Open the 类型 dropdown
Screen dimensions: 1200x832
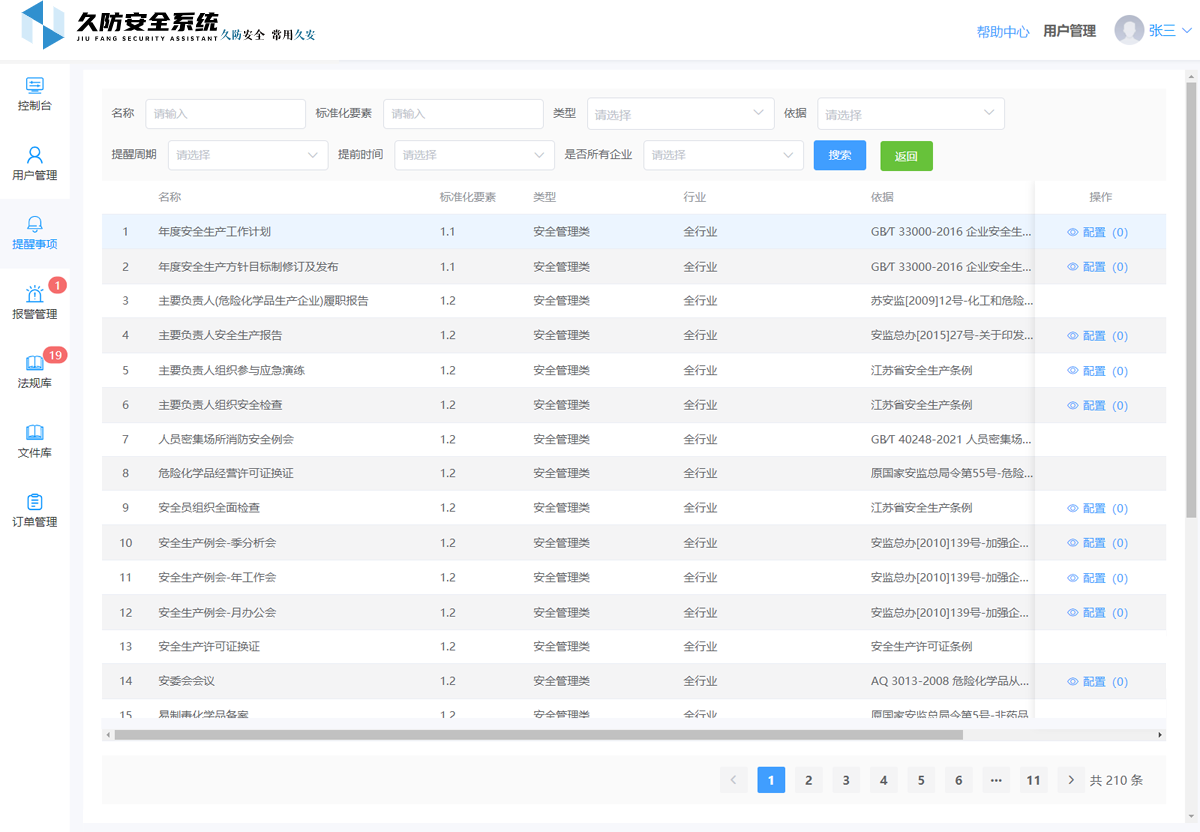coord(680,114)
